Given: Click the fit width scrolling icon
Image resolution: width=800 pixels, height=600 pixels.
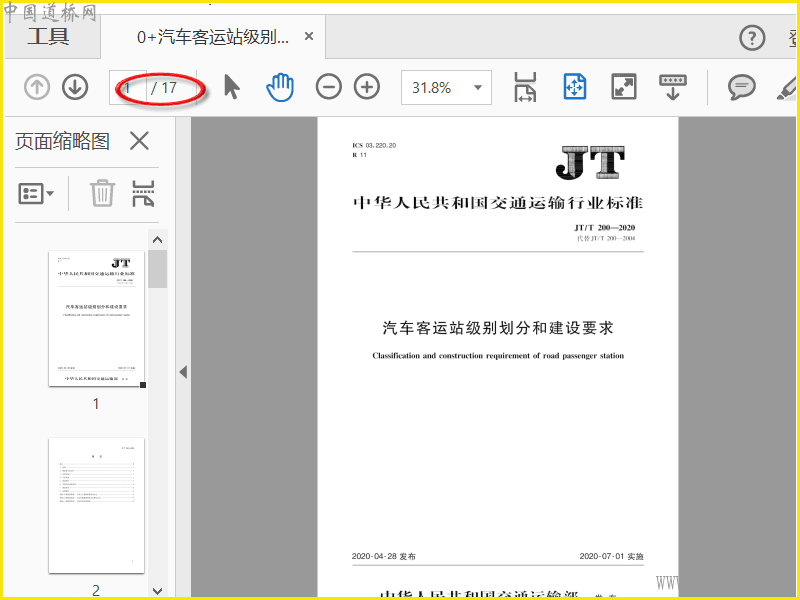Looking at the screenshot, I should point(525,87).
